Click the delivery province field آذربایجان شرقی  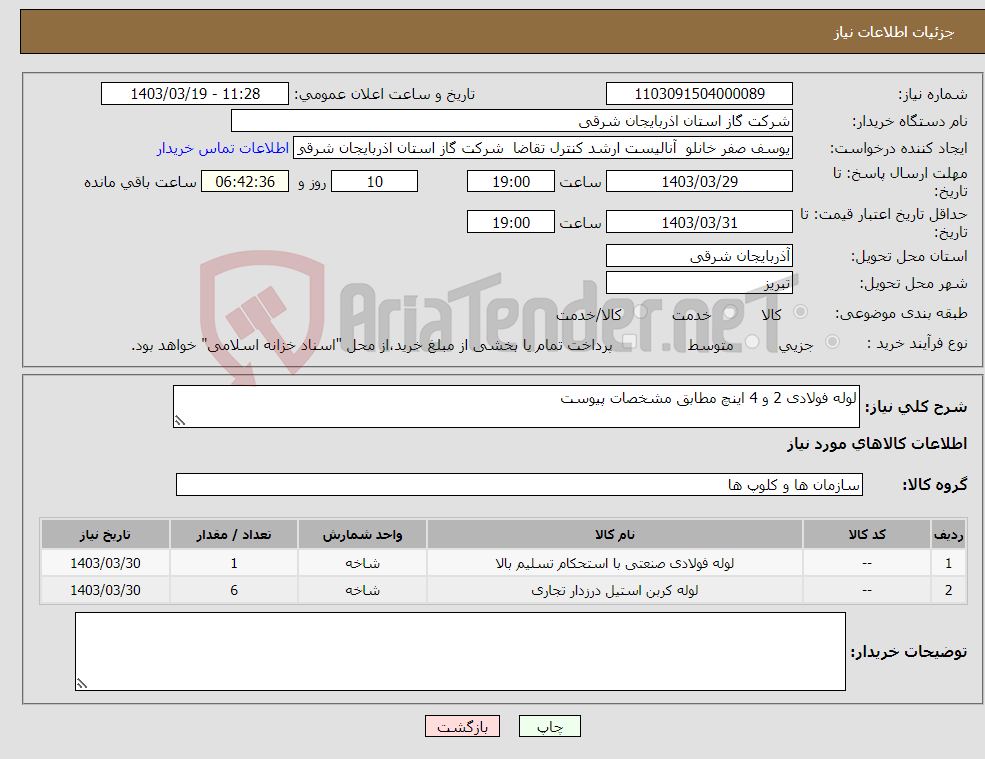coord(699,256)
